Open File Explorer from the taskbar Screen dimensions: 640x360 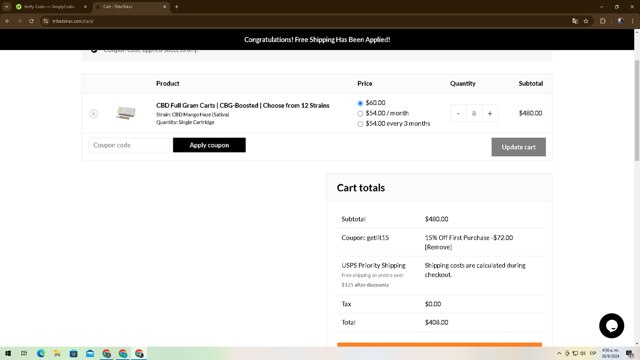57,353
